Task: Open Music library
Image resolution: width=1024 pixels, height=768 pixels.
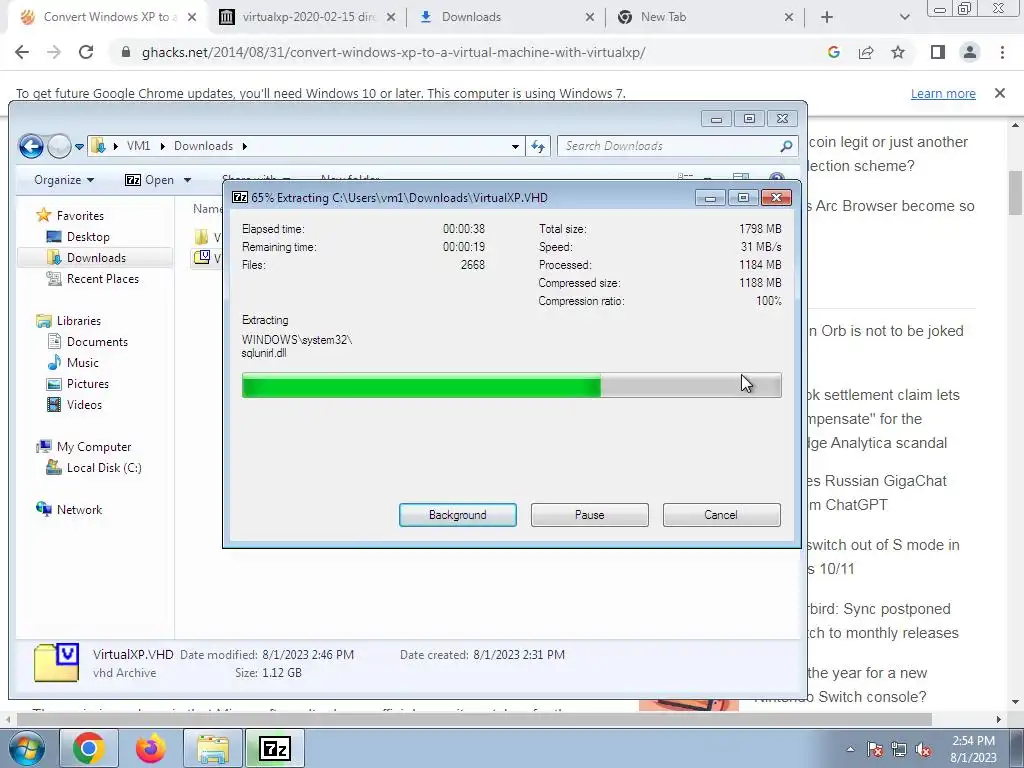Action: point(82,362)
